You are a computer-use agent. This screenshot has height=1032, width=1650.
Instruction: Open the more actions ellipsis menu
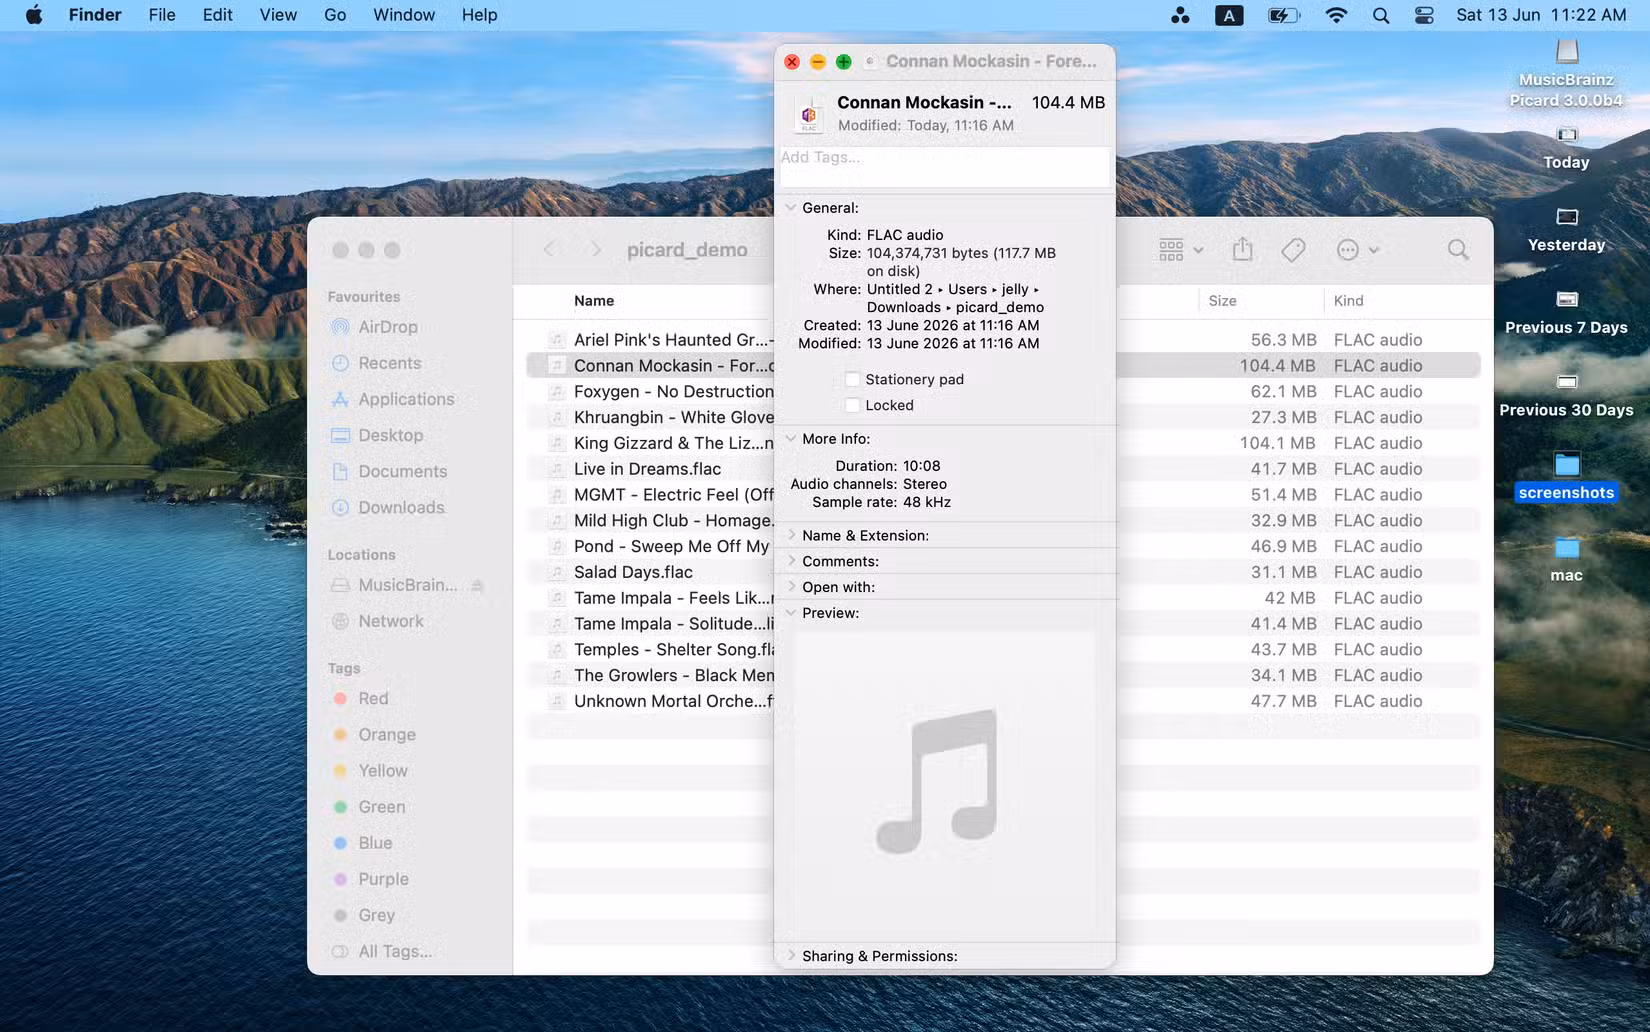click(x=1358, y=249)
